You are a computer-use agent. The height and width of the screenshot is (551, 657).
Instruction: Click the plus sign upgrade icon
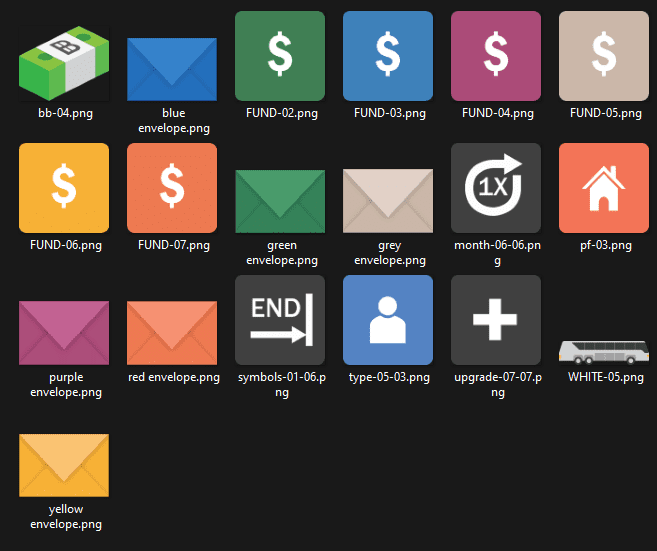496,320
